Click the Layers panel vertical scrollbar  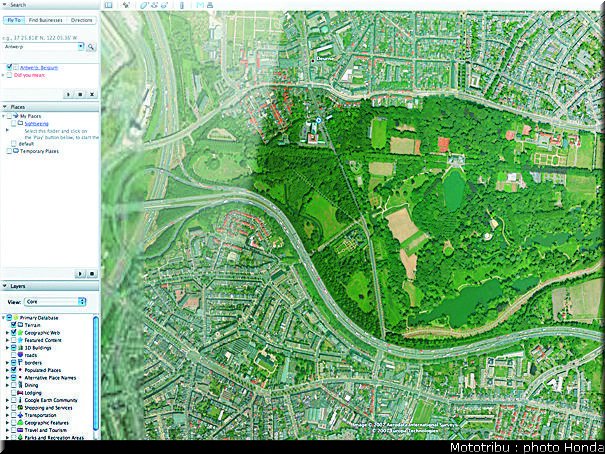95,374
